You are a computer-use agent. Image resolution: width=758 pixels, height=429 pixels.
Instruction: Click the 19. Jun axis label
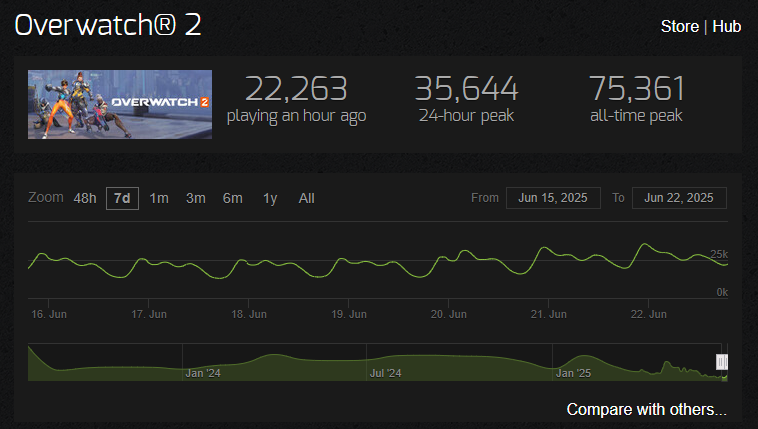coord(349,314)
